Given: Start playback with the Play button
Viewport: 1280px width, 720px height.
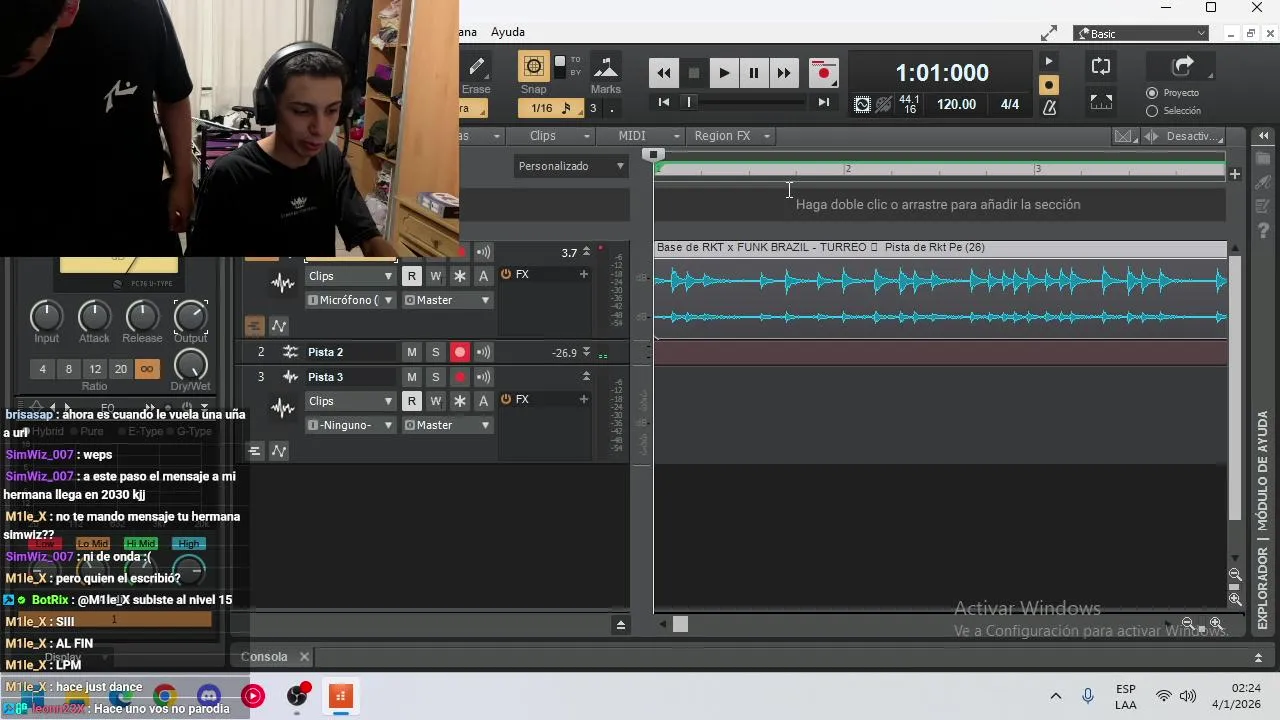Looking at the screenshot, I should (x=724, y=73).
